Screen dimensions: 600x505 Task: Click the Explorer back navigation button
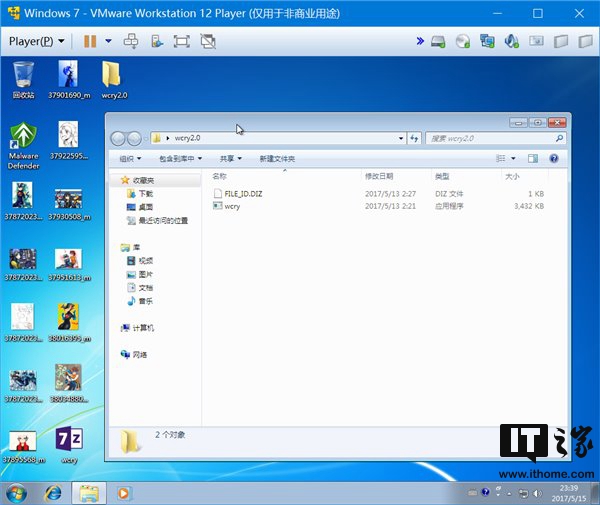click(x=119, y=138)
